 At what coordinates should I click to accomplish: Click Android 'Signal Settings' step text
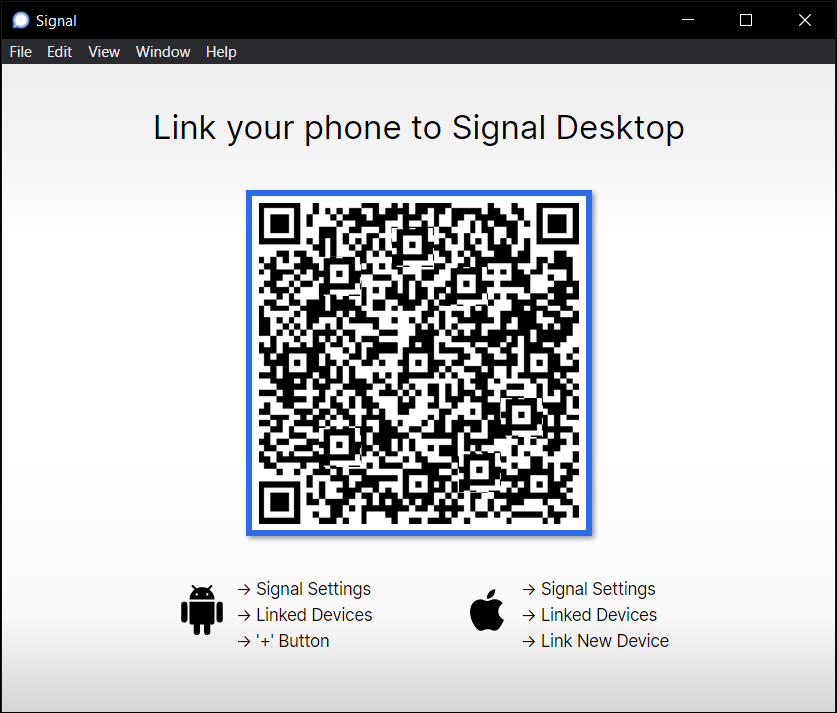pos(313,589)
